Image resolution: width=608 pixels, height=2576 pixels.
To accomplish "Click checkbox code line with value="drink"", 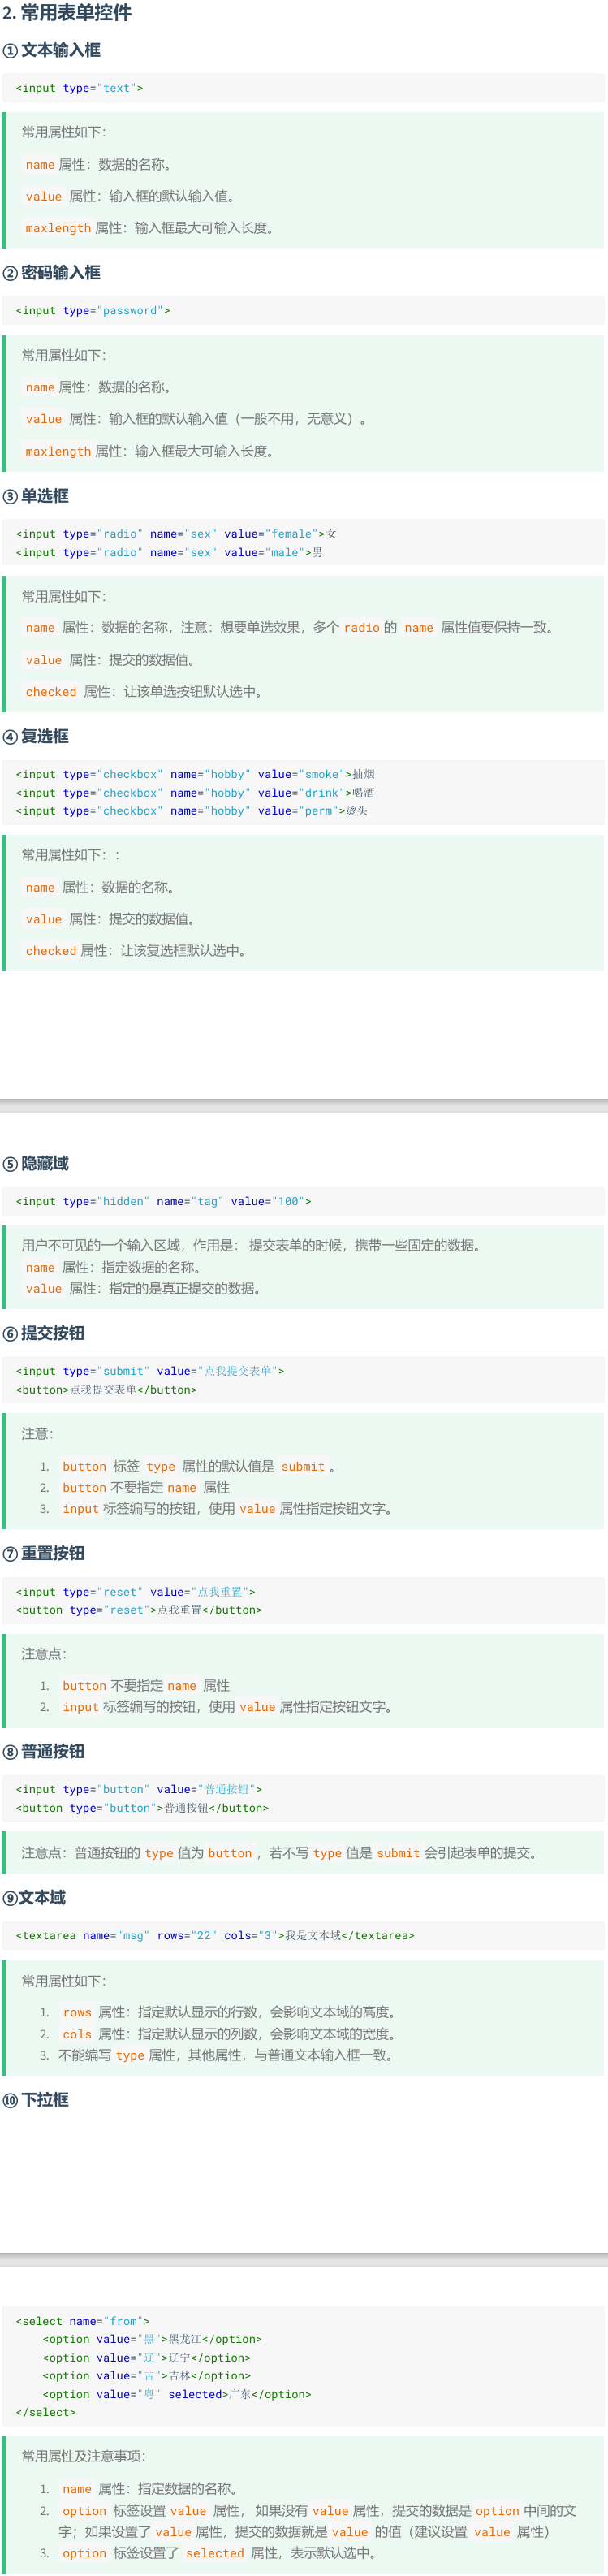I will coord(196,793).
